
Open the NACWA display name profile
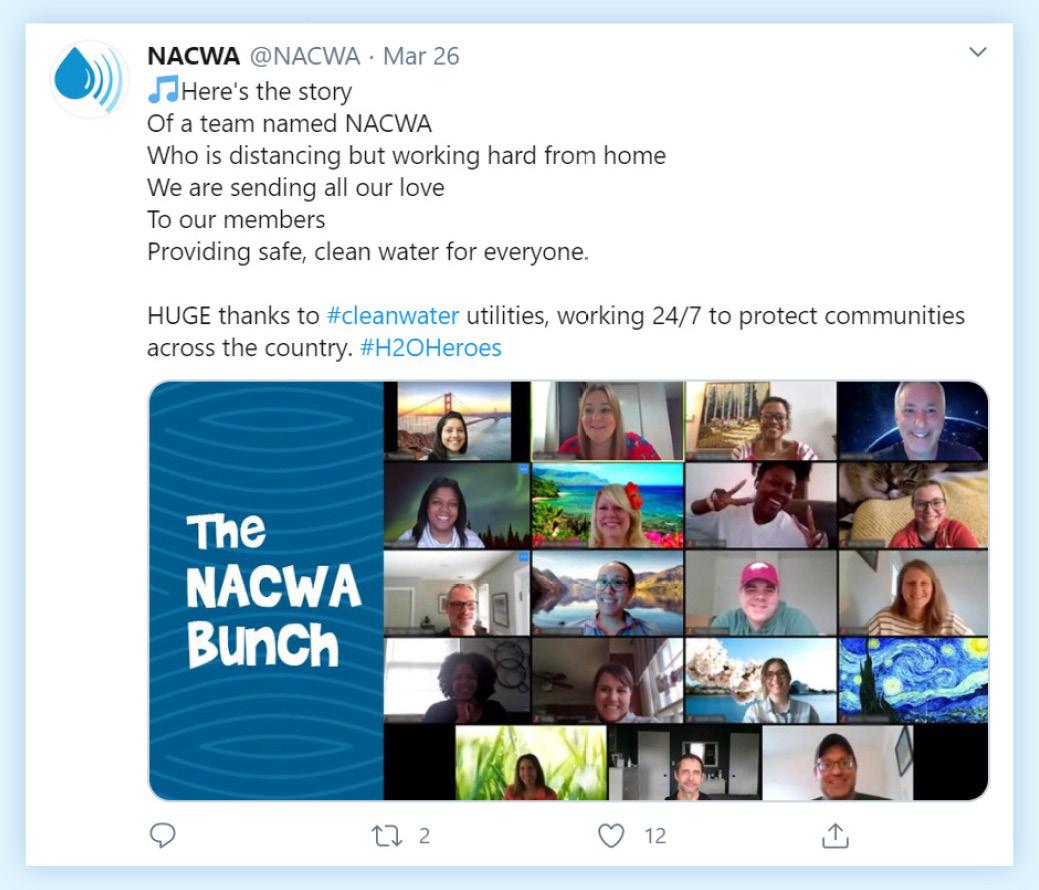tap(193, 56)
